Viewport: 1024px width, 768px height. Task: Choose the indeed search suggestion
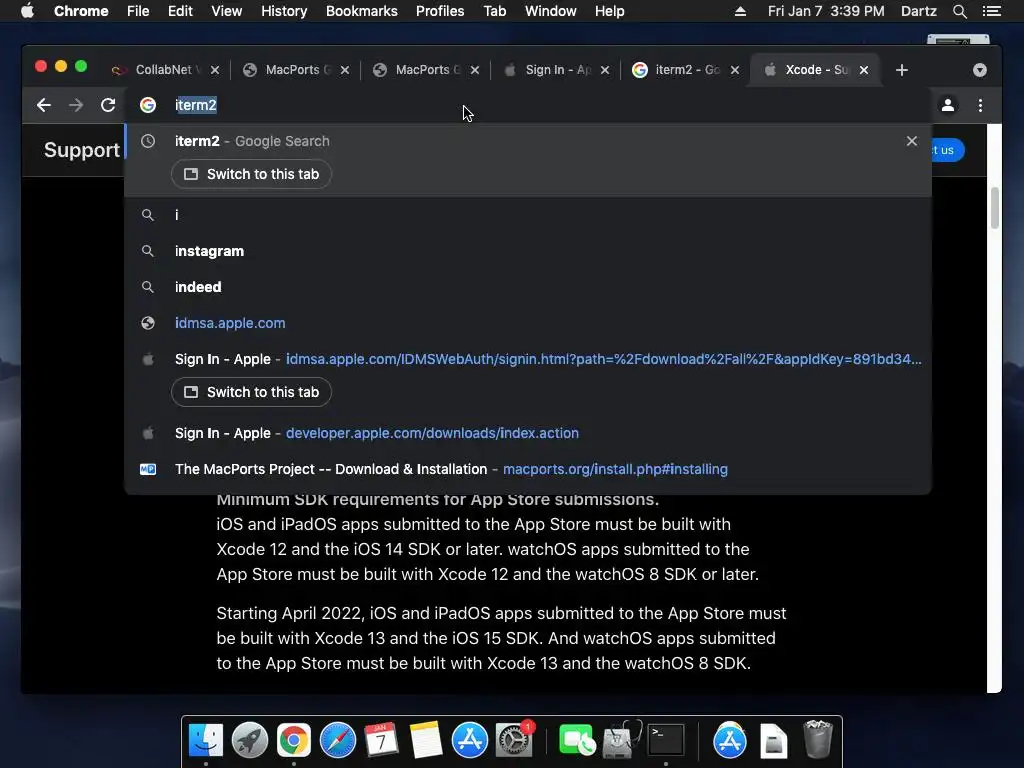coord(528,287)
